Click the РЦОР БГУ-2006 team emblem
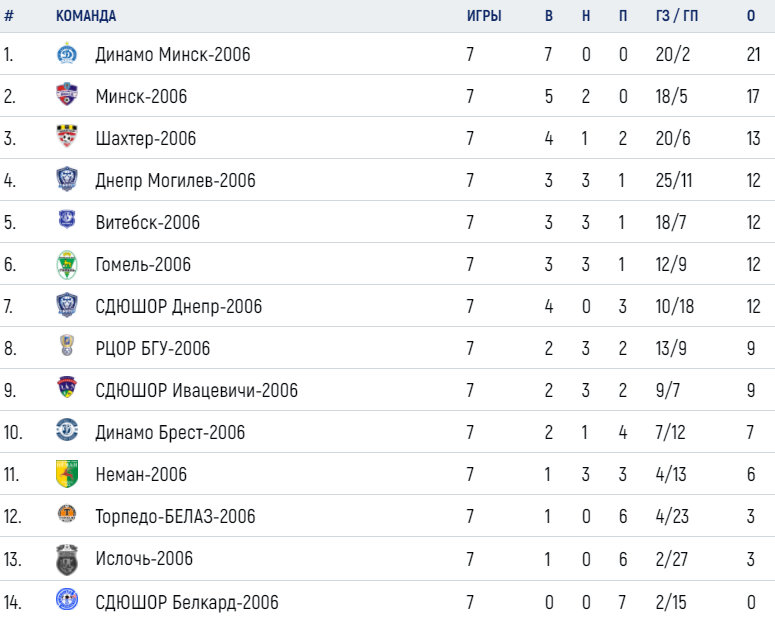775x619 pixels. (67, 345)
